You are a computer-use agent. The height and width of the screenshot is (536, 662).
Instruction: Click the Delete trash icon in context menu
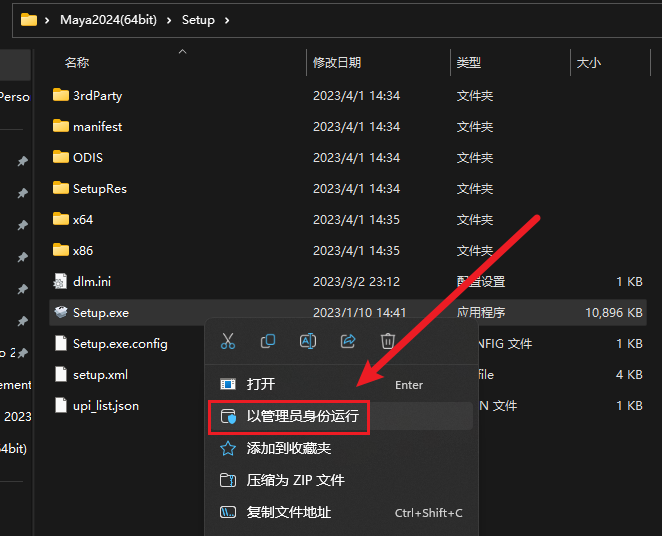[x=388, y=341]
